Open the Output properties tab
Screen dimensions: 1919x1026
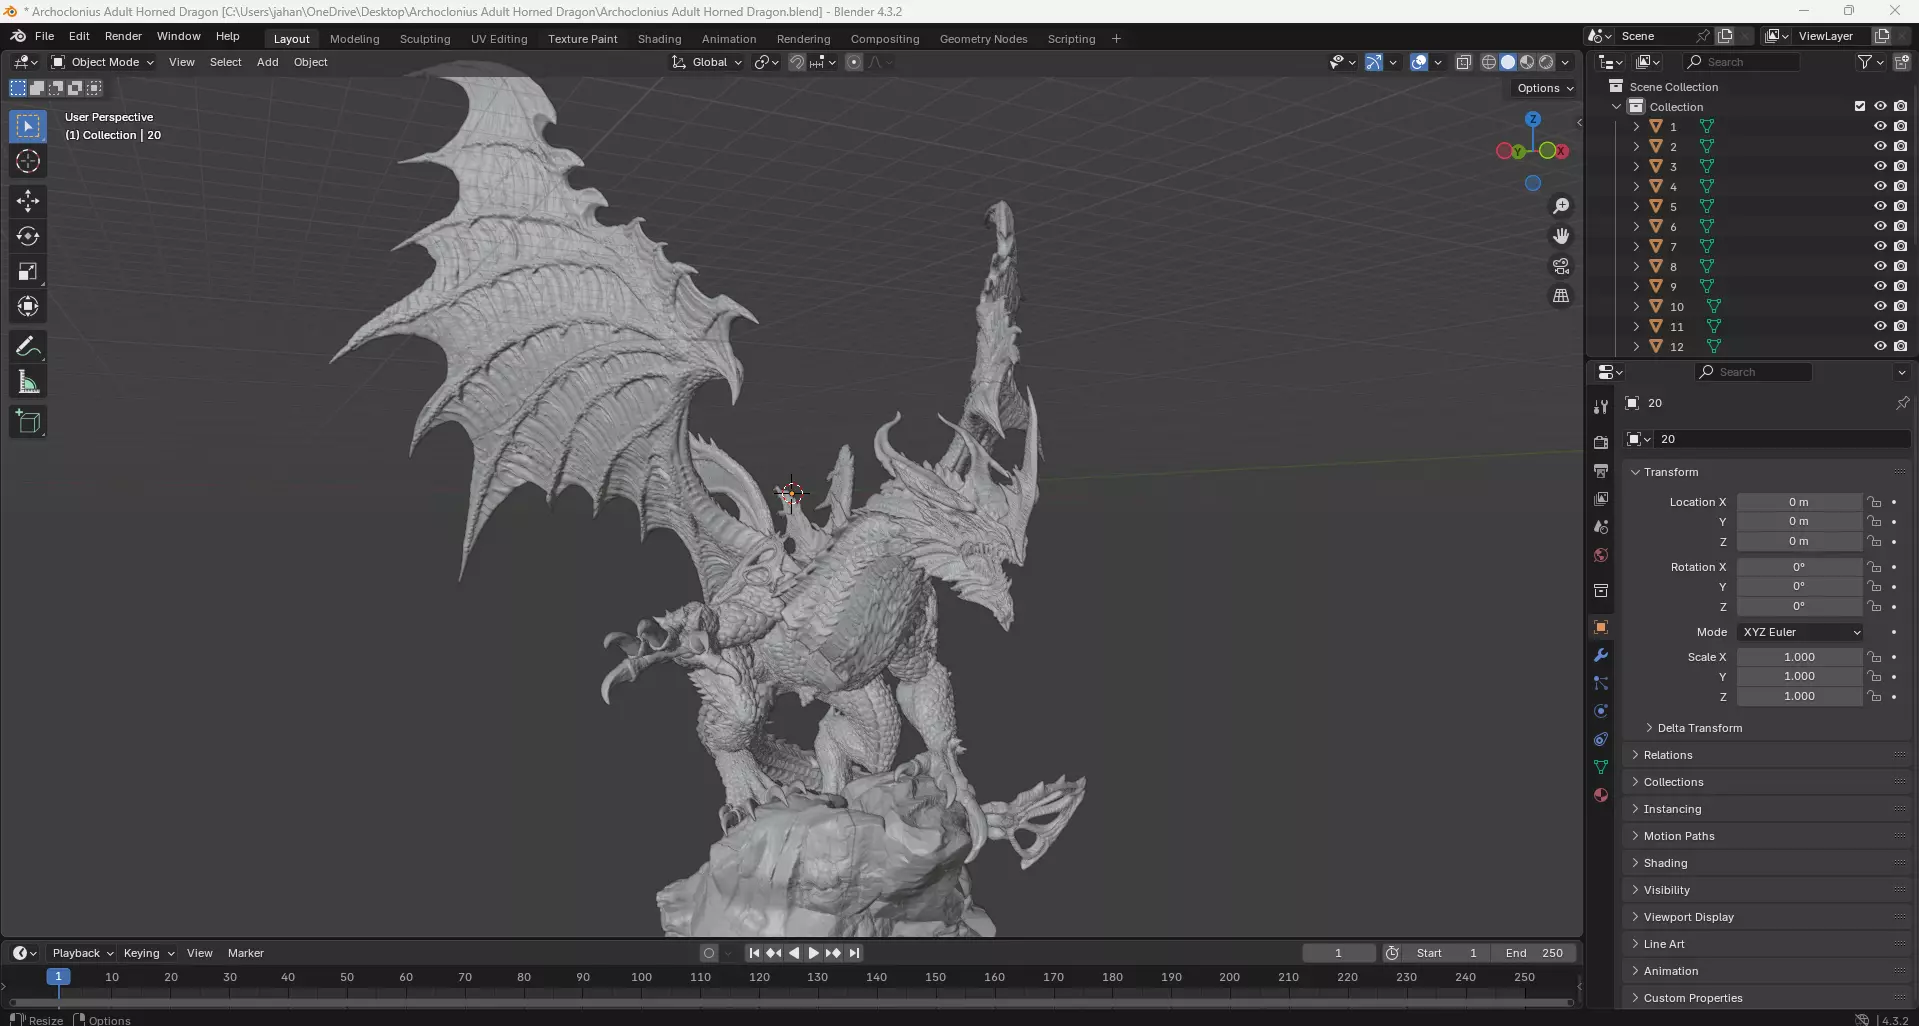pos(1601,470)
